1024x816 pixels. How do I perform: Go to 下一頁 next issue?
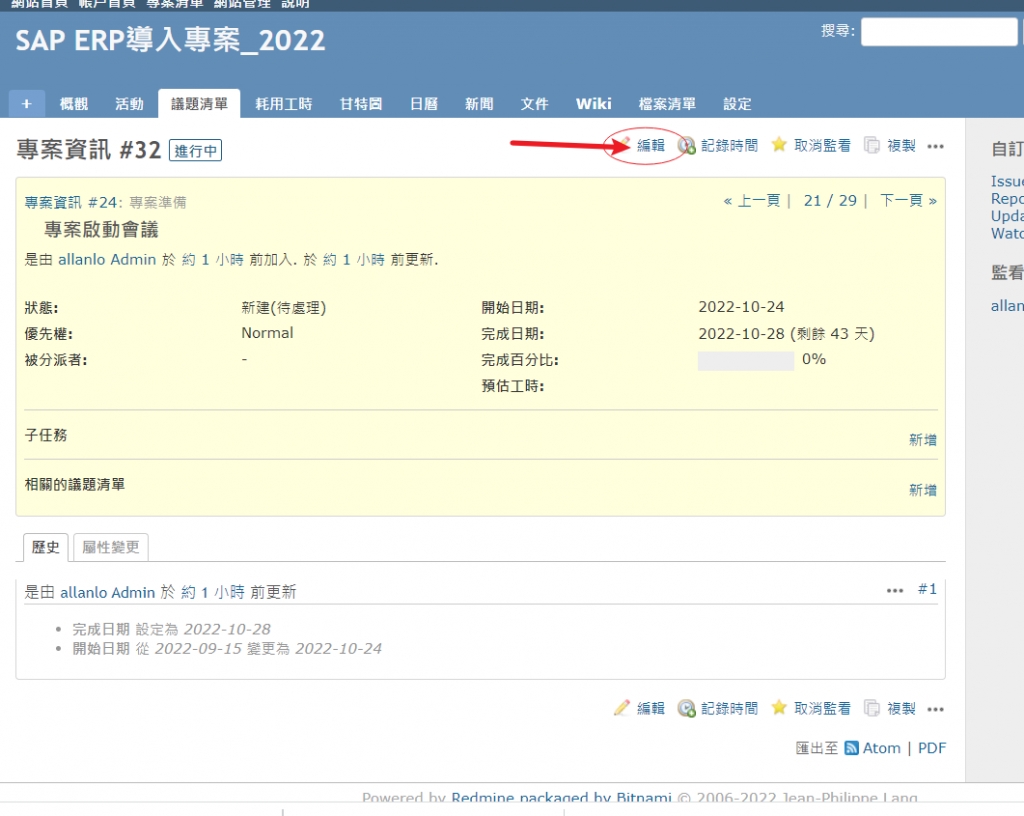tap(907, 200)
